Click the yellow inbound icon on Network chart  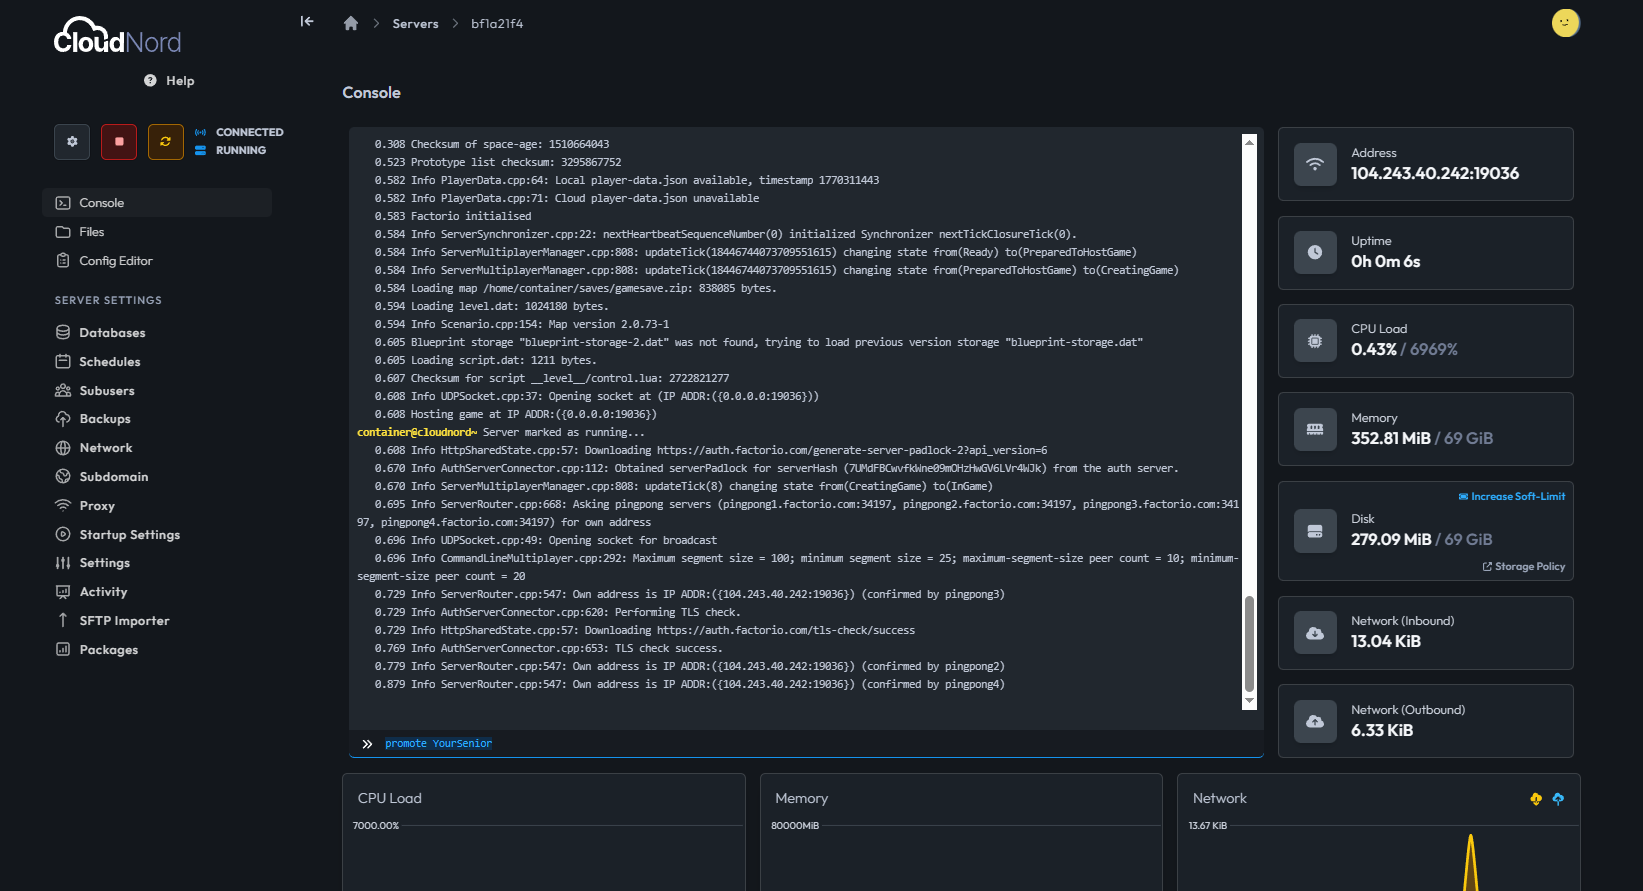pyautogui.click(x=1536, y=799)
